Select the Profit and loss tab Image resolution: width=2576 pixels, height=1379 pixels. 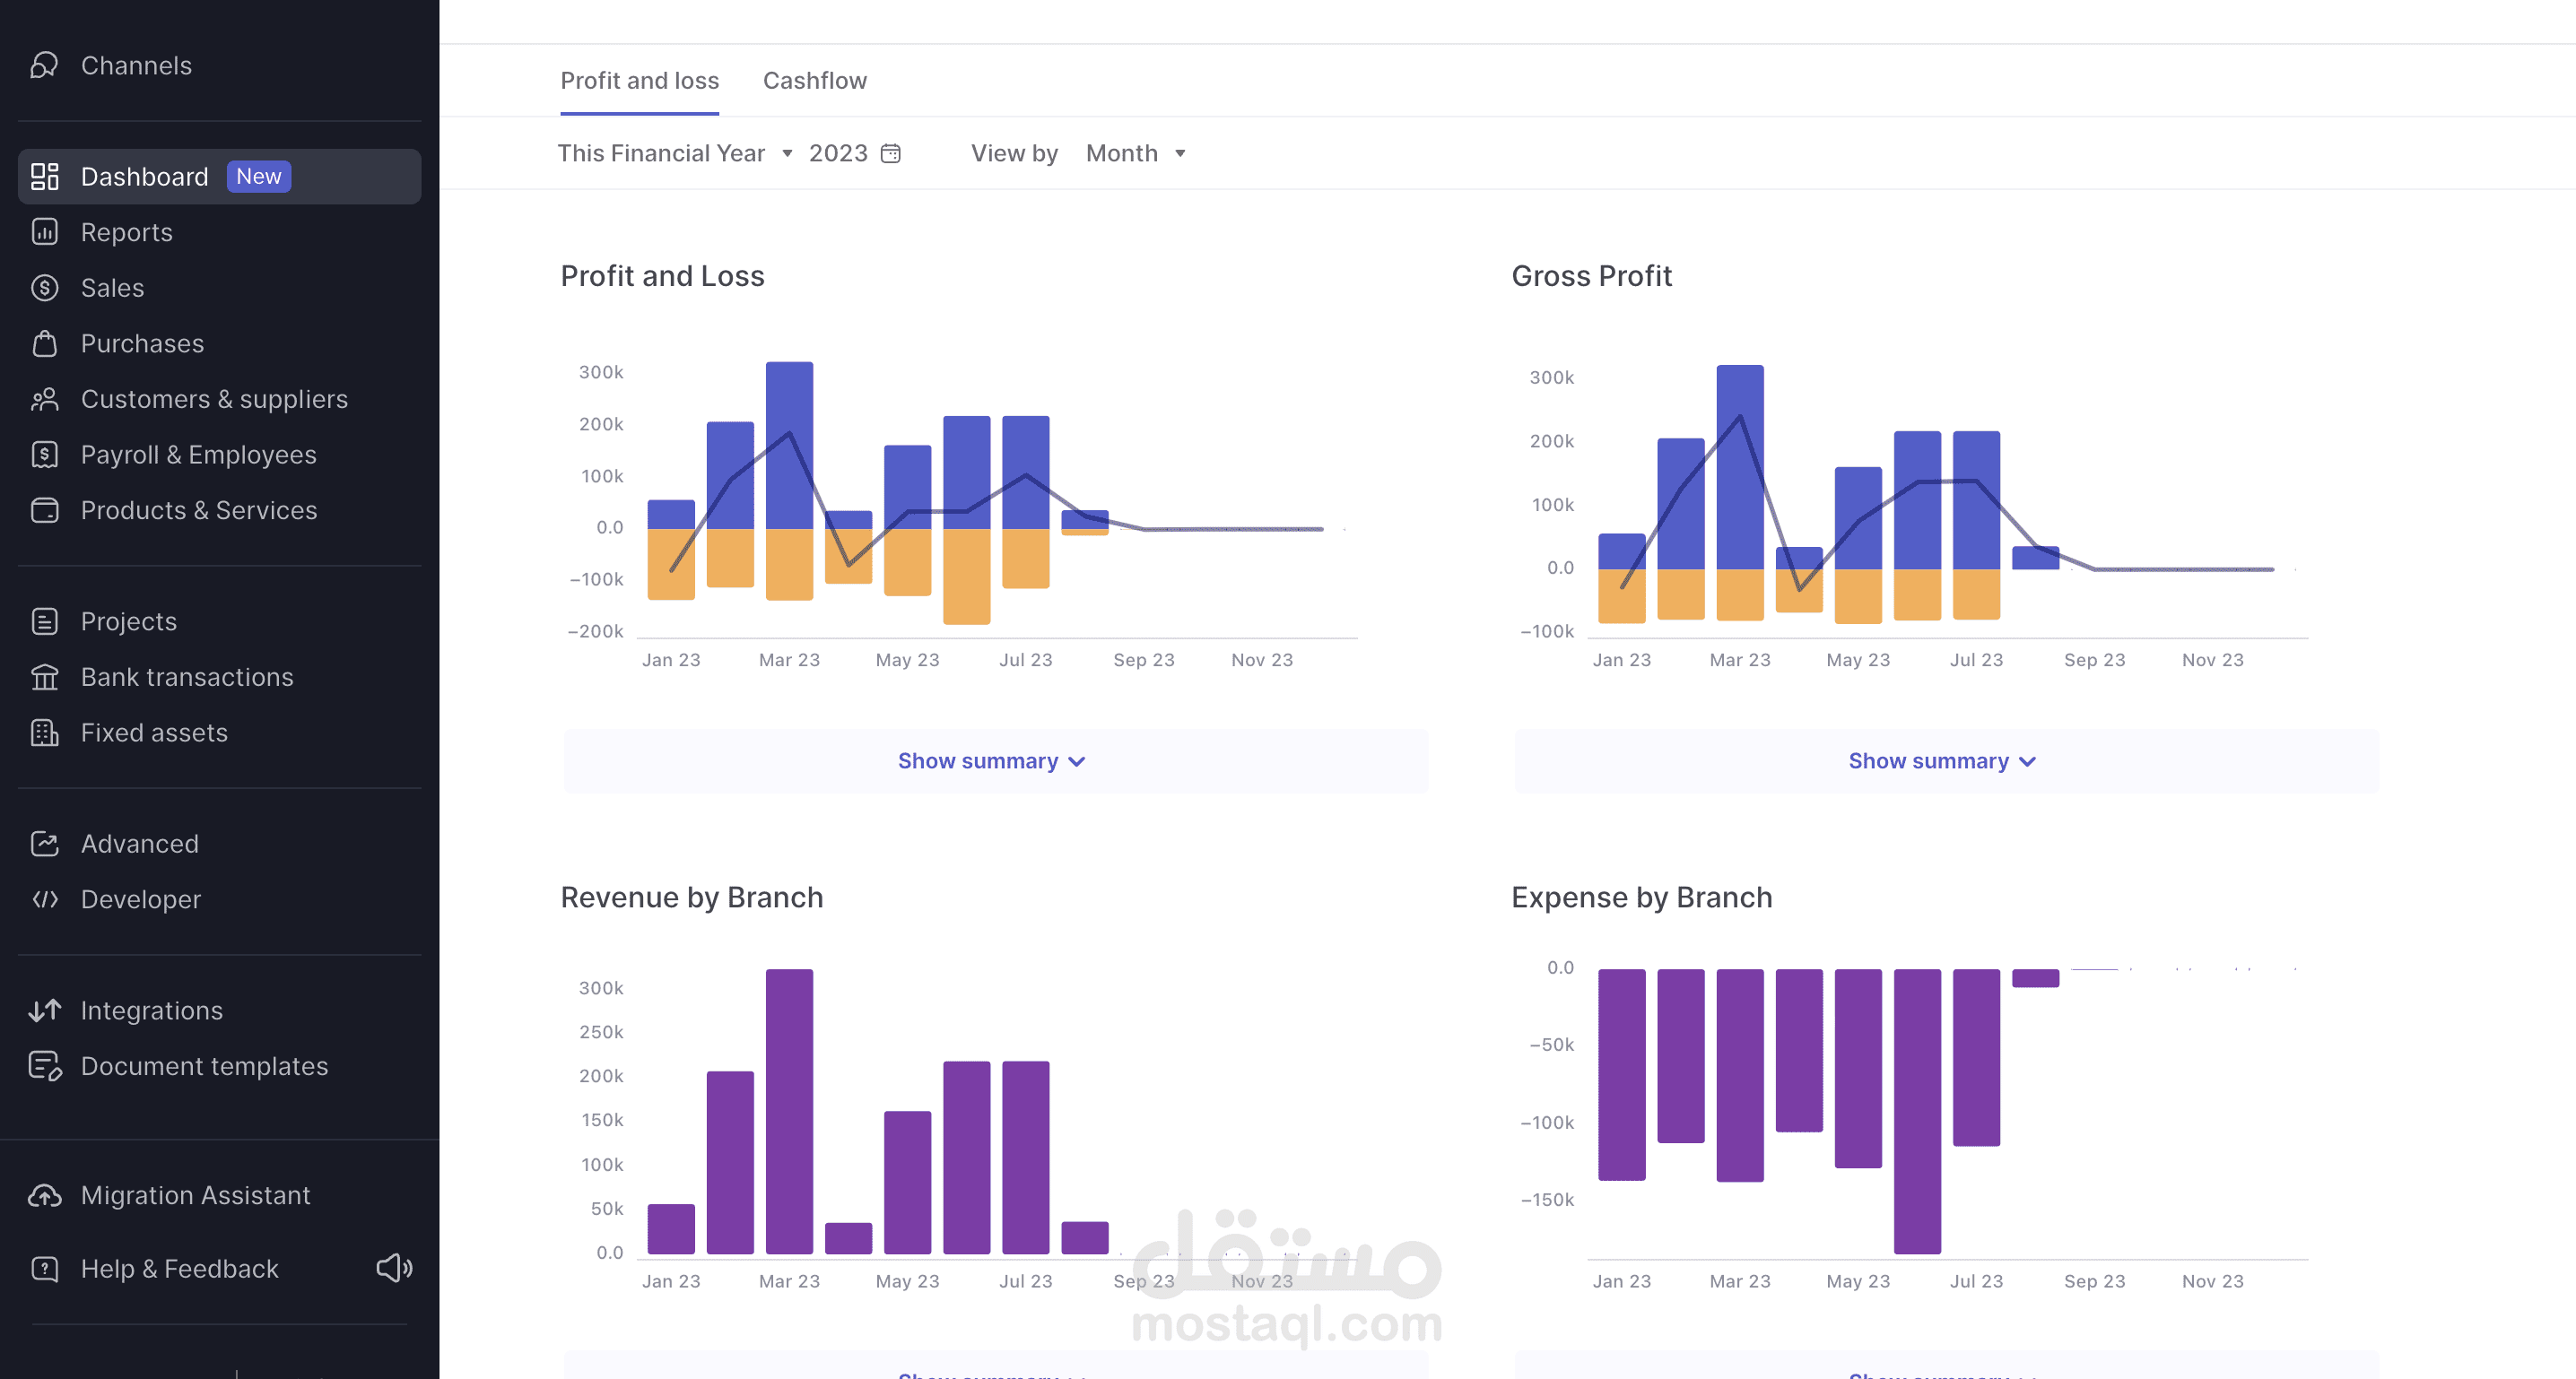[639, 81]
